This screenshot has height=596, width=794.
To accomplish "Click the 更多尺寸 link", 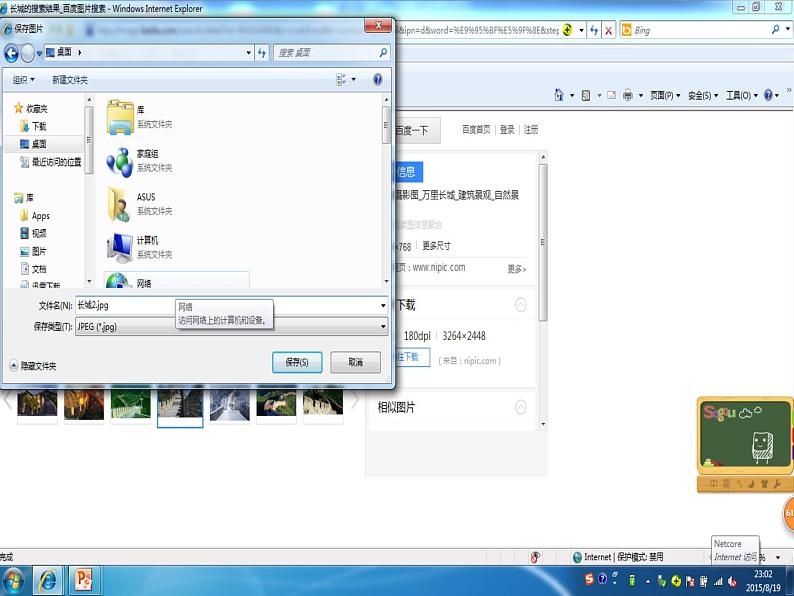I will point(436,246).
